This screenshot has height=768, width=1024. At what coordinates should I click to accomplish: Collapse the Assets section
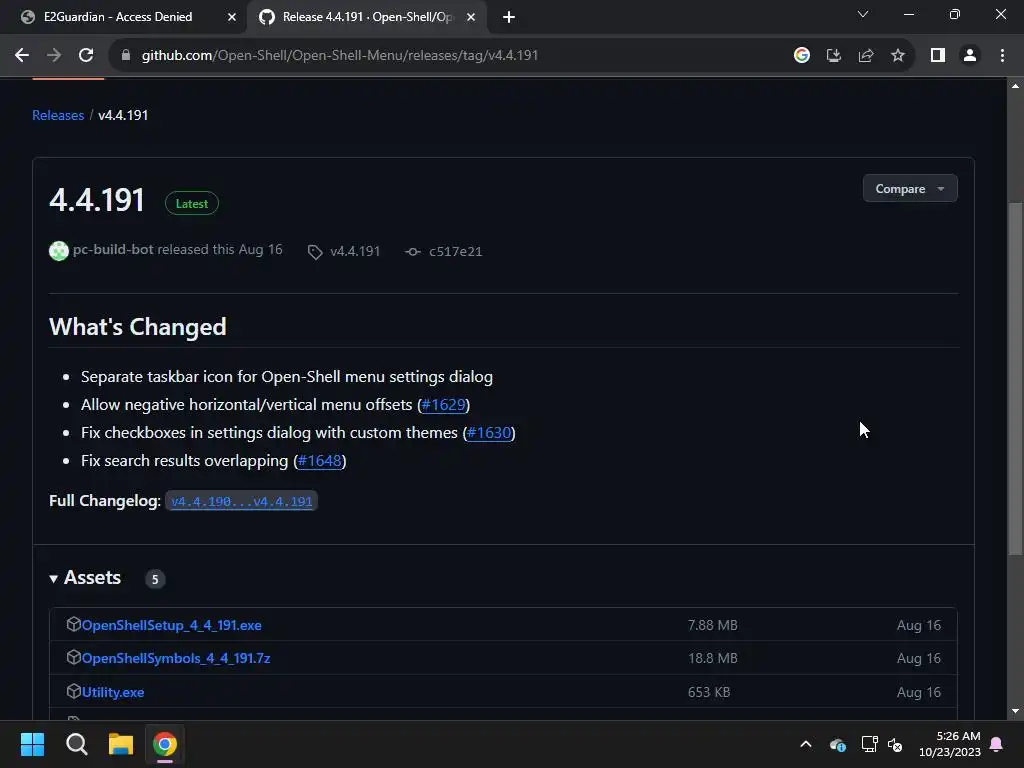tap(86, 578)
